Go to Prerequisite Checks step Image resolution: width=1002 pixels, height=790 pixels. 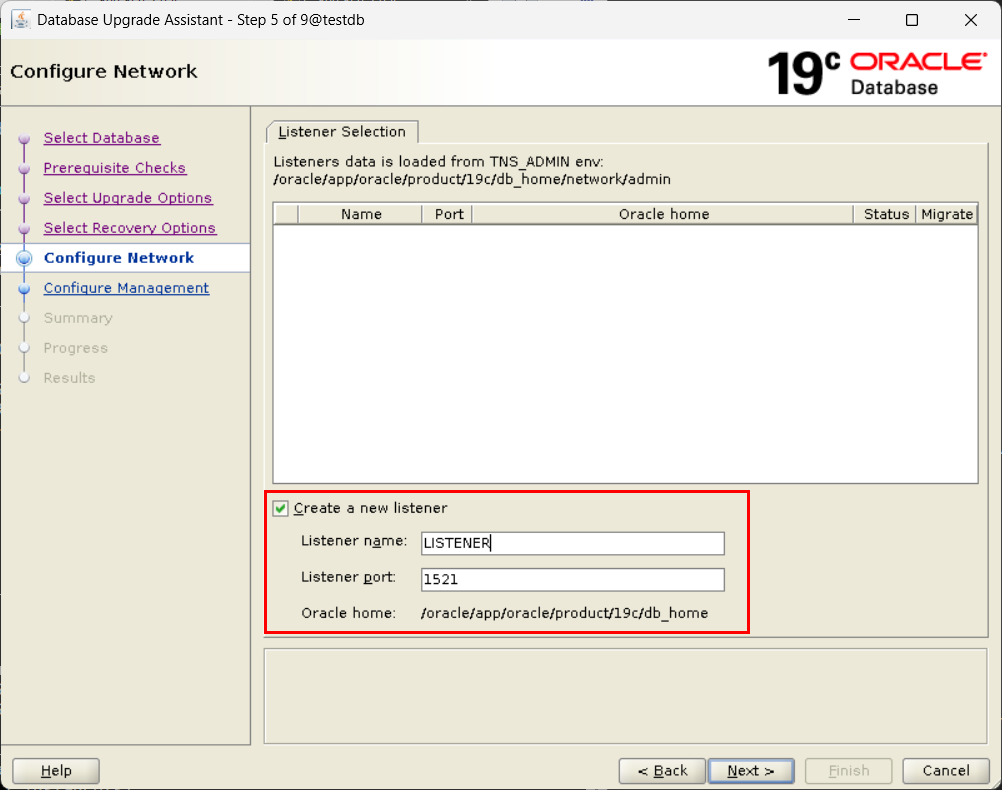click(x=115, y=168)
